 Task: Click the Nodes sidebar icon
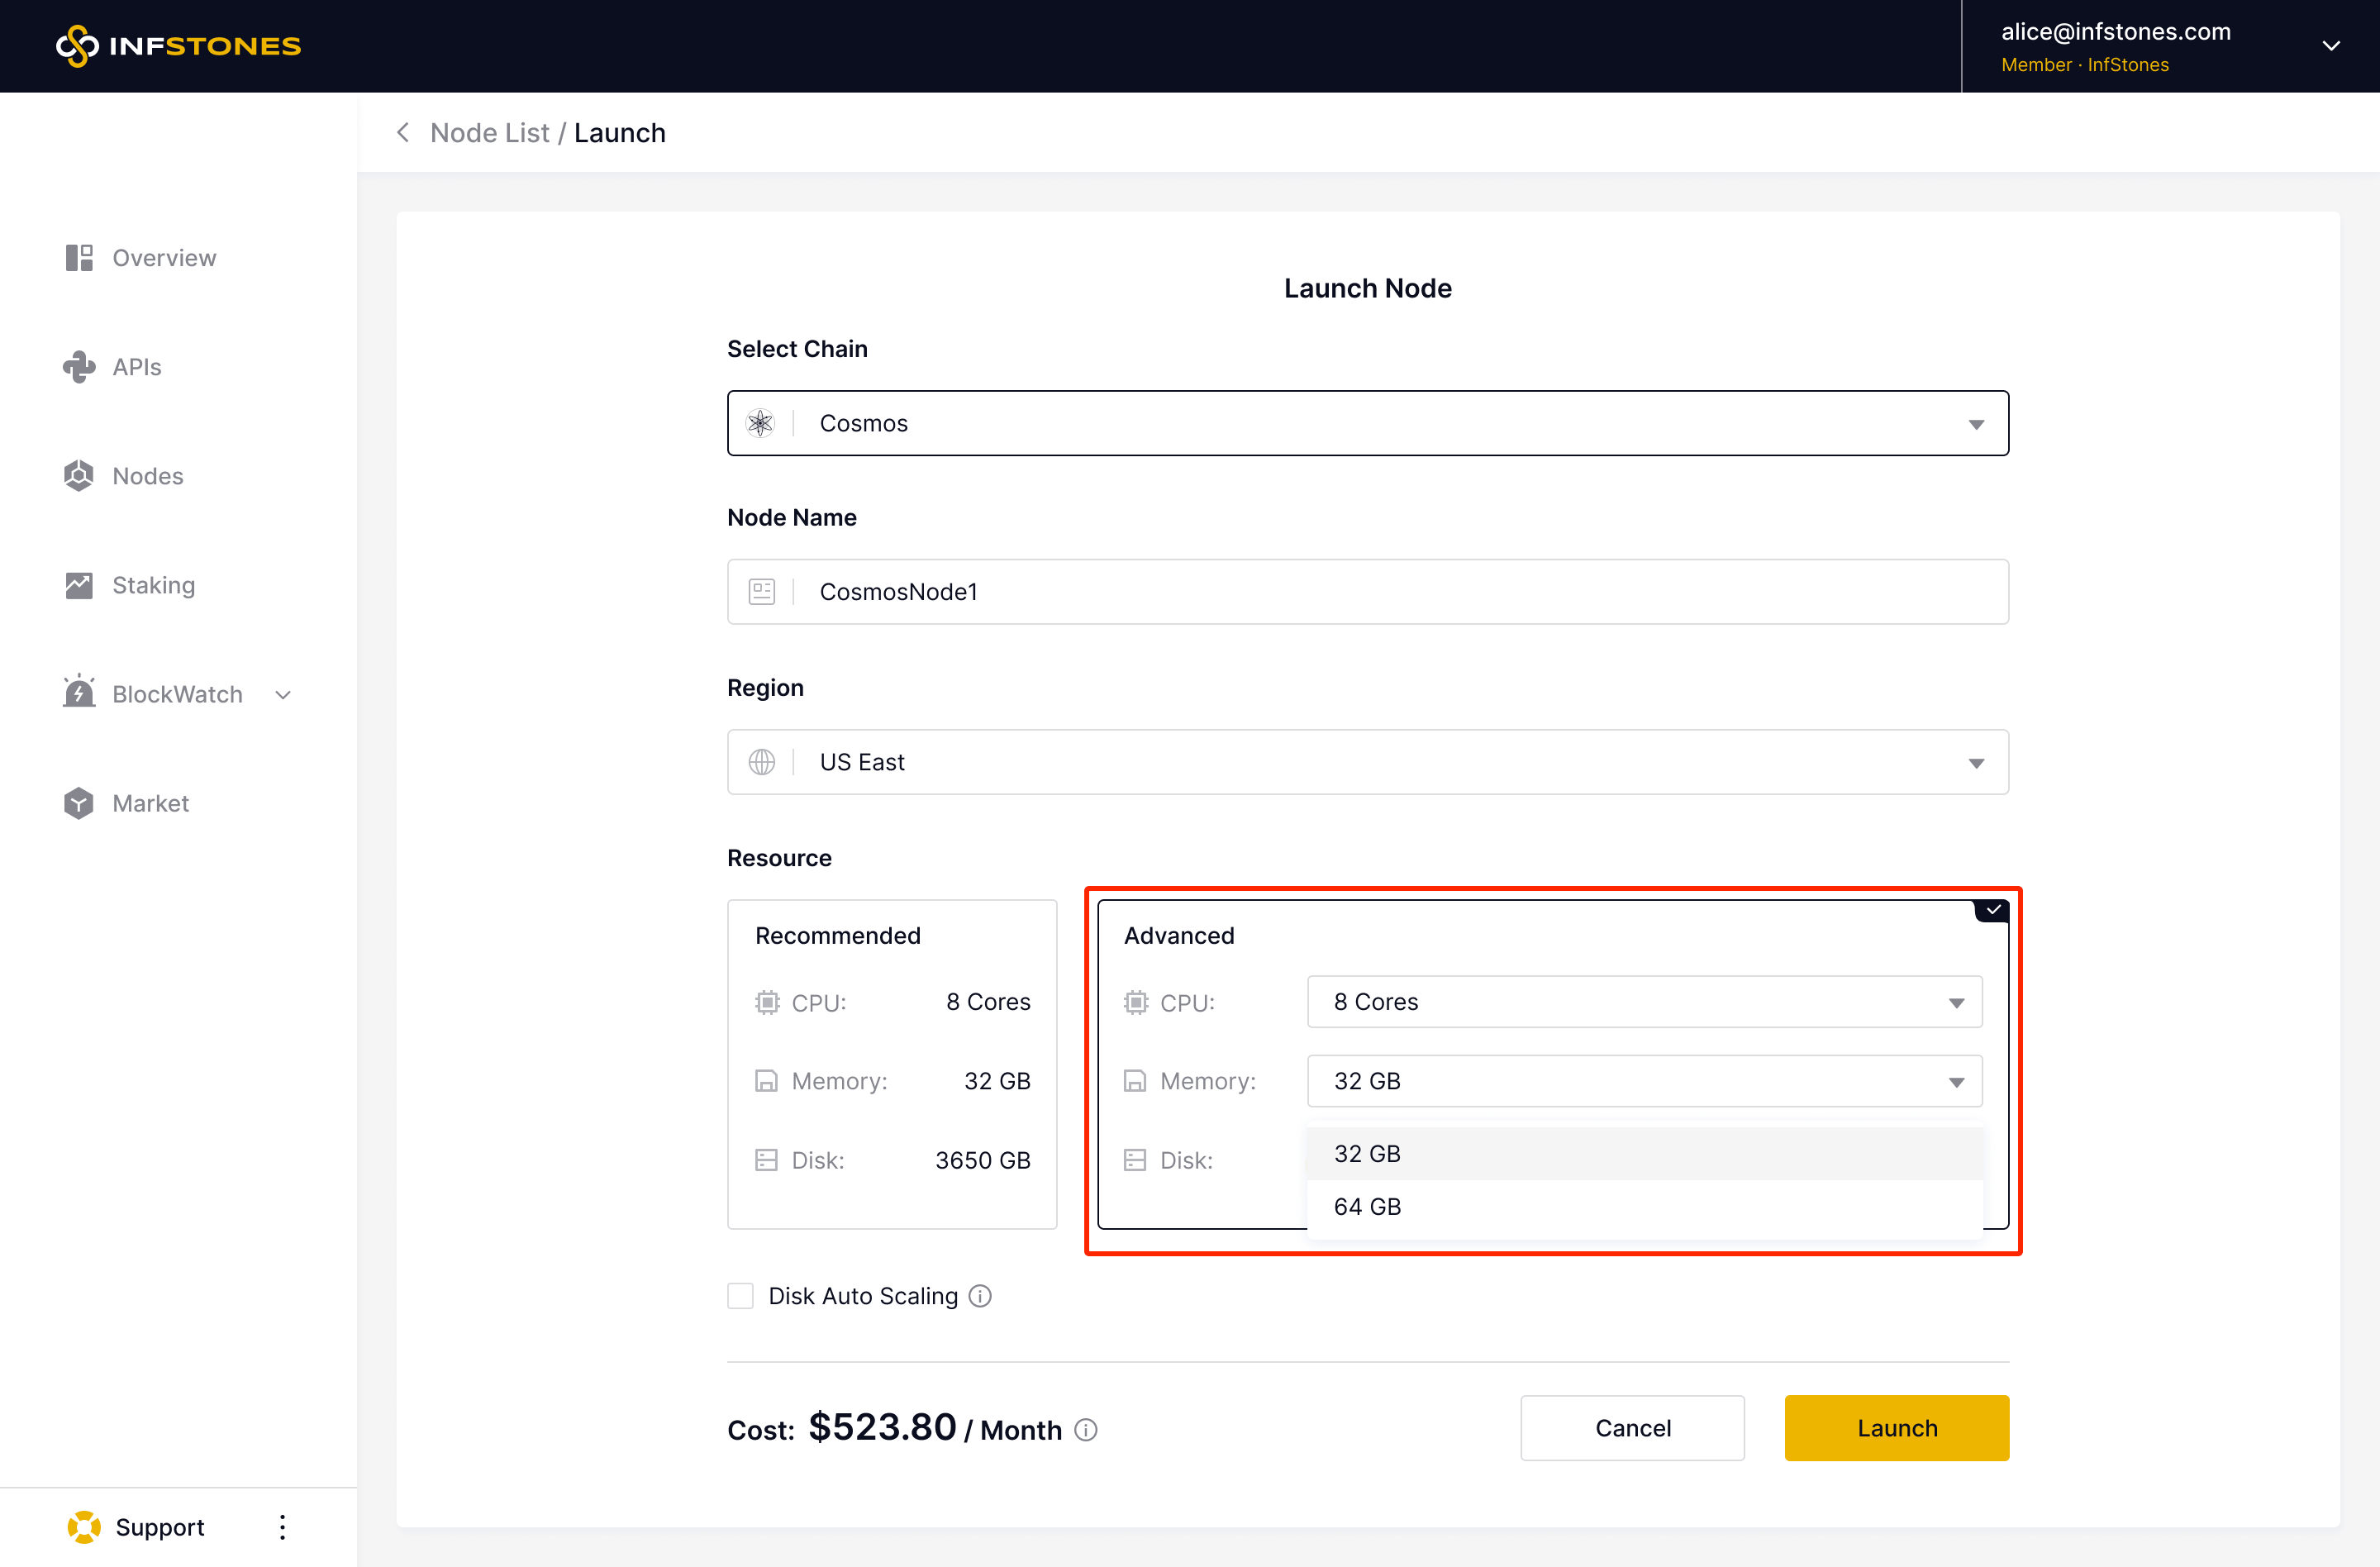(x=79, y=476)
